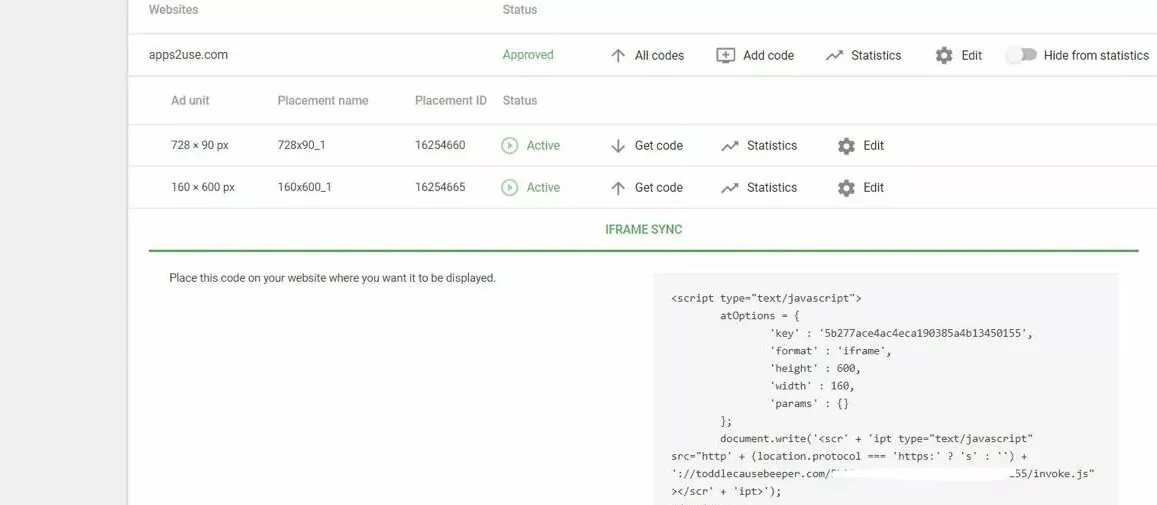
Task: Click Statistics chart icon for 160x600_1
Action: coord(730,188)
